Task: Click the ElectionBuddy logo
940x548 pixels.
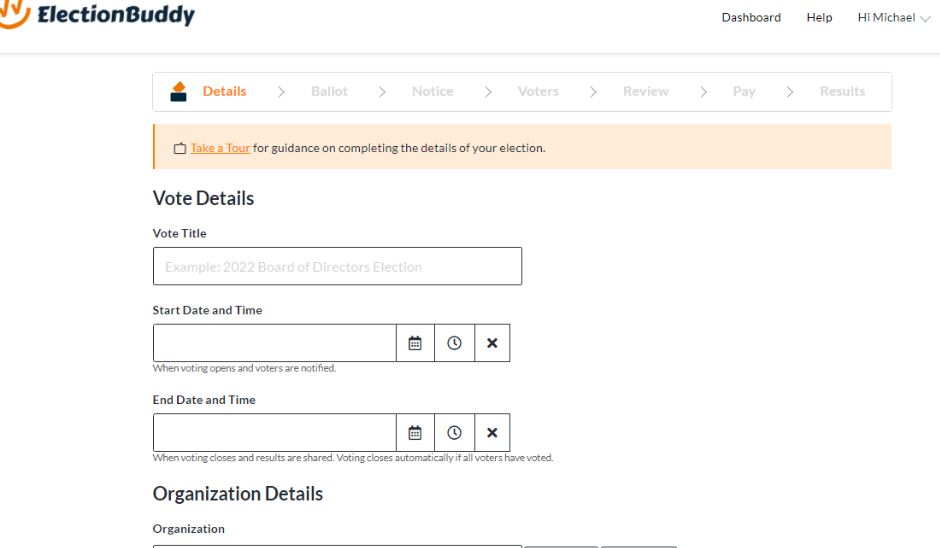Action: tap(97, 14)
